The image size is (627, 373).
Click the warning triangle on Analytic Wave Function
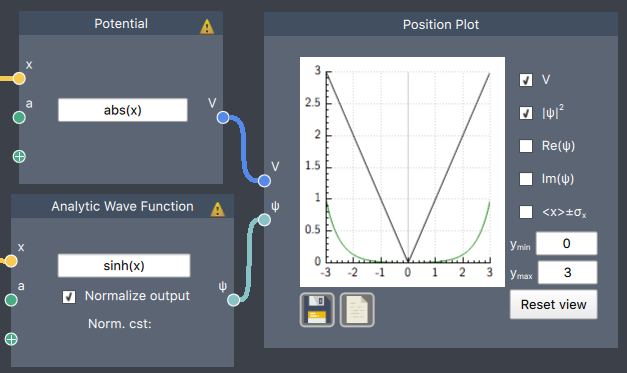(x=218, y=209)
